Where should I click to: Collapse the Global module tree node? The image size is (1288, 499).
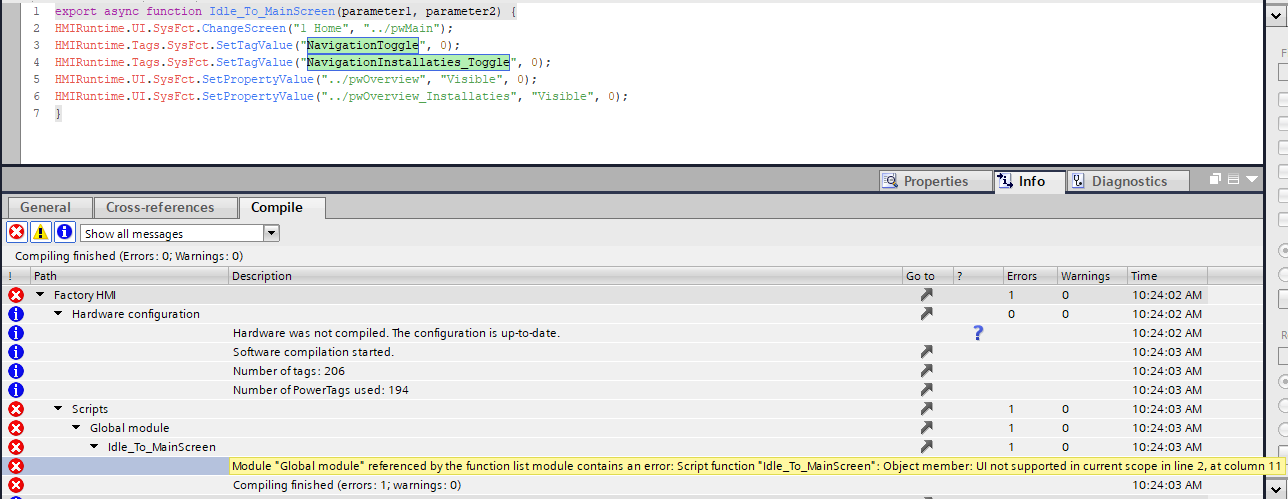(x=77, y=428)
